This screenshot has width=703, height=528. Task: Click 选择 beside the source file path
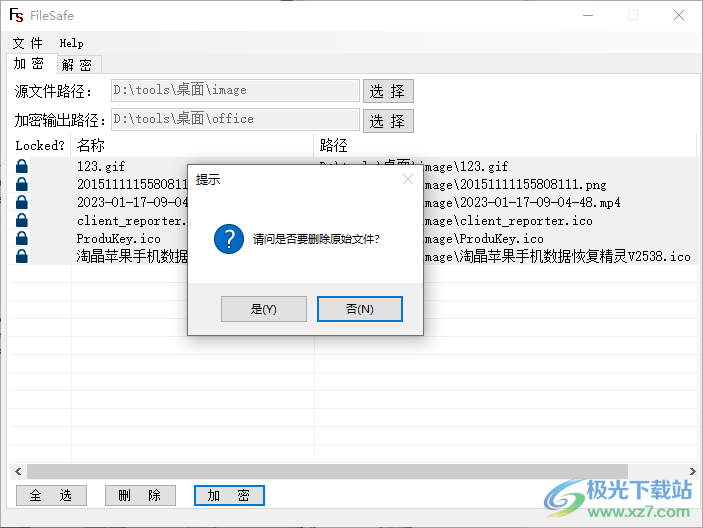(x=388, y=91)
